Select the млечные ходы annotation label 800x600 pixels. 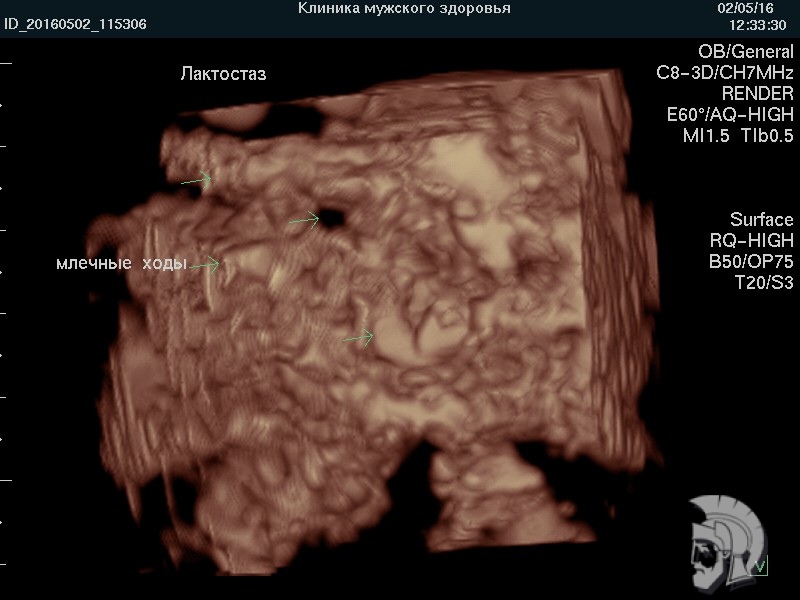pos(121,263)
